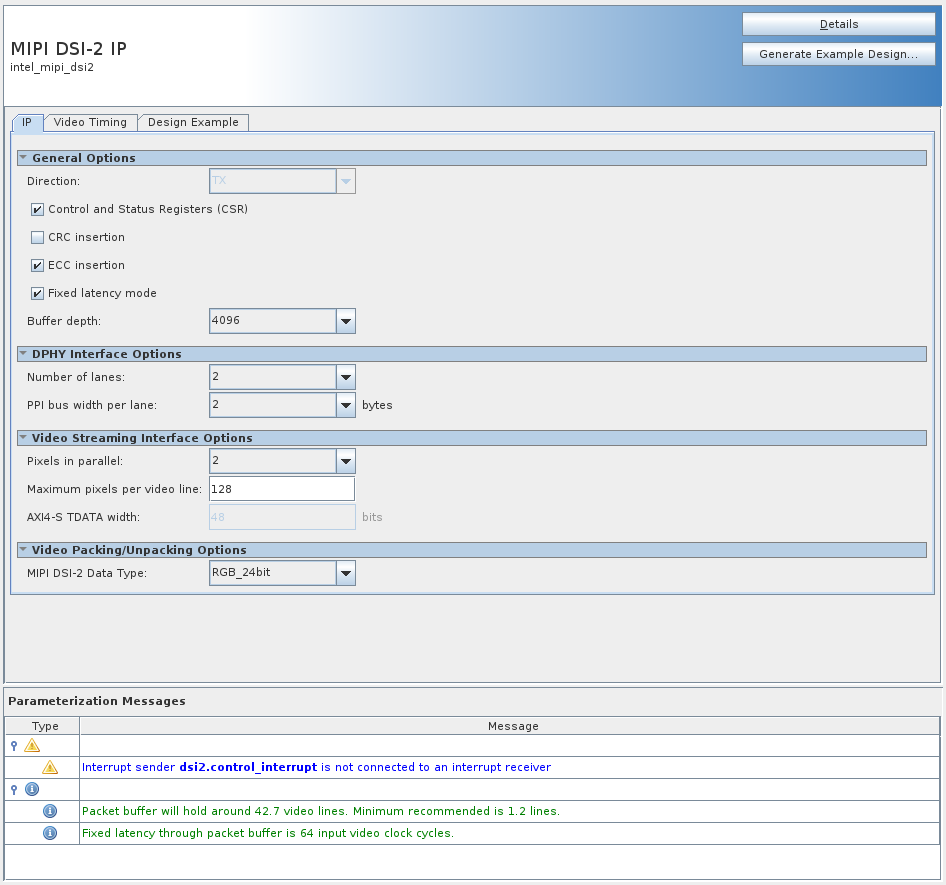
Task: Collapse the warning messages group handle
Action: click(14, 746)
